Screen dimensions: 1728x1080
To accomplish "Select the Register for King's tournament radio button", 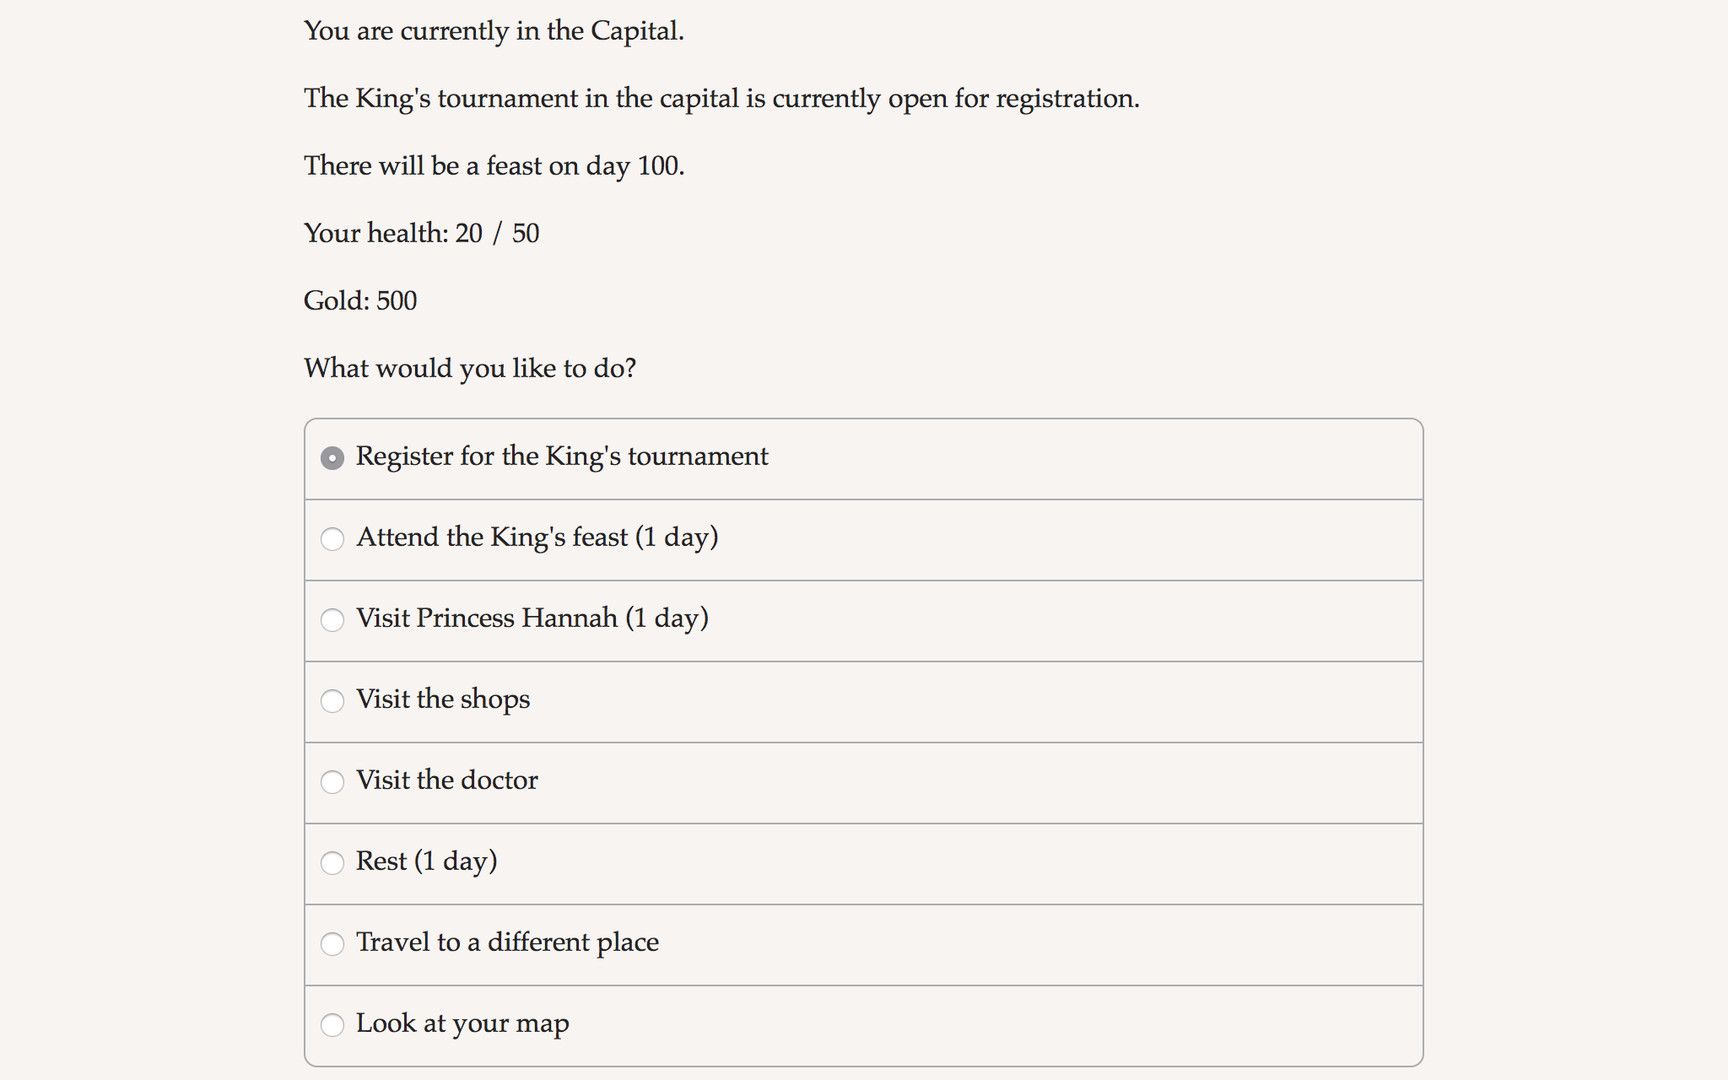I will (332, 458).
